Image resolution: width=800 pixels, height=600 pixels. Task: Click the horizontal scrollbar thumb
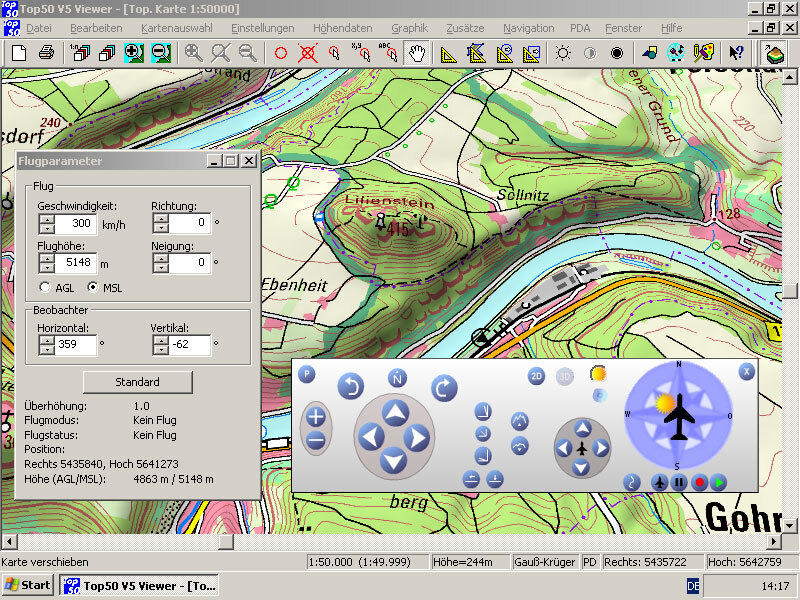click(226, 541)
